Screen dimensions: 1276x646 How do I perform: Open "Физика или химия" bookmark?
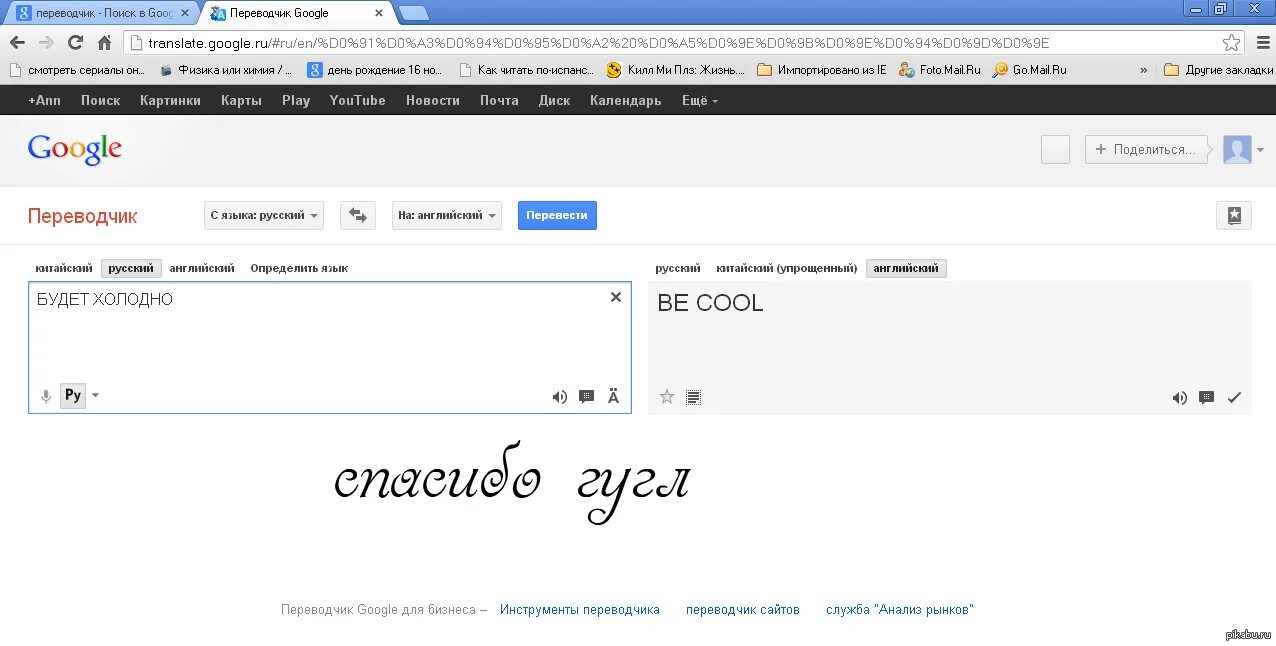(x=226, y=70)
